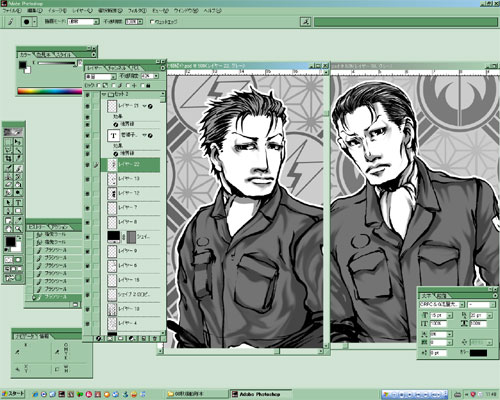The height and width of the screenshot is (400, 500).
Task: Select the Slice tool in toolbox
Action: click(x=18, y=159)
